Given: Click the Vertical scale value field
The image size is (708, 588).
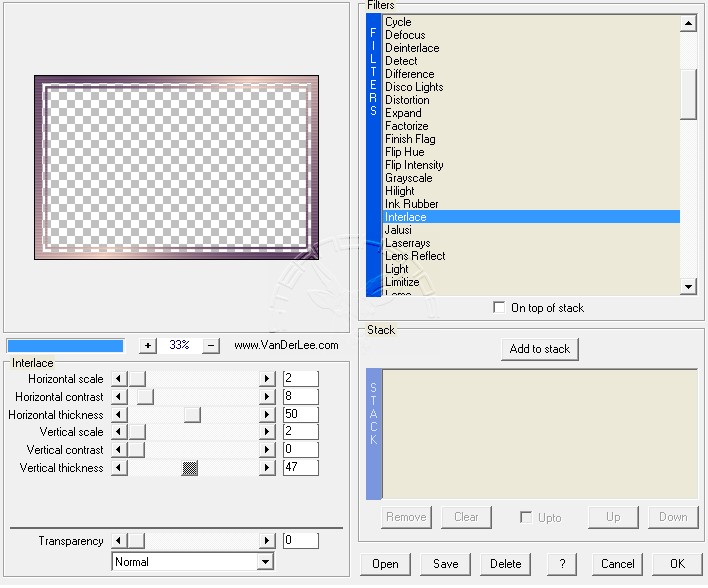Looking at the screenshot, I should (300, 432).
